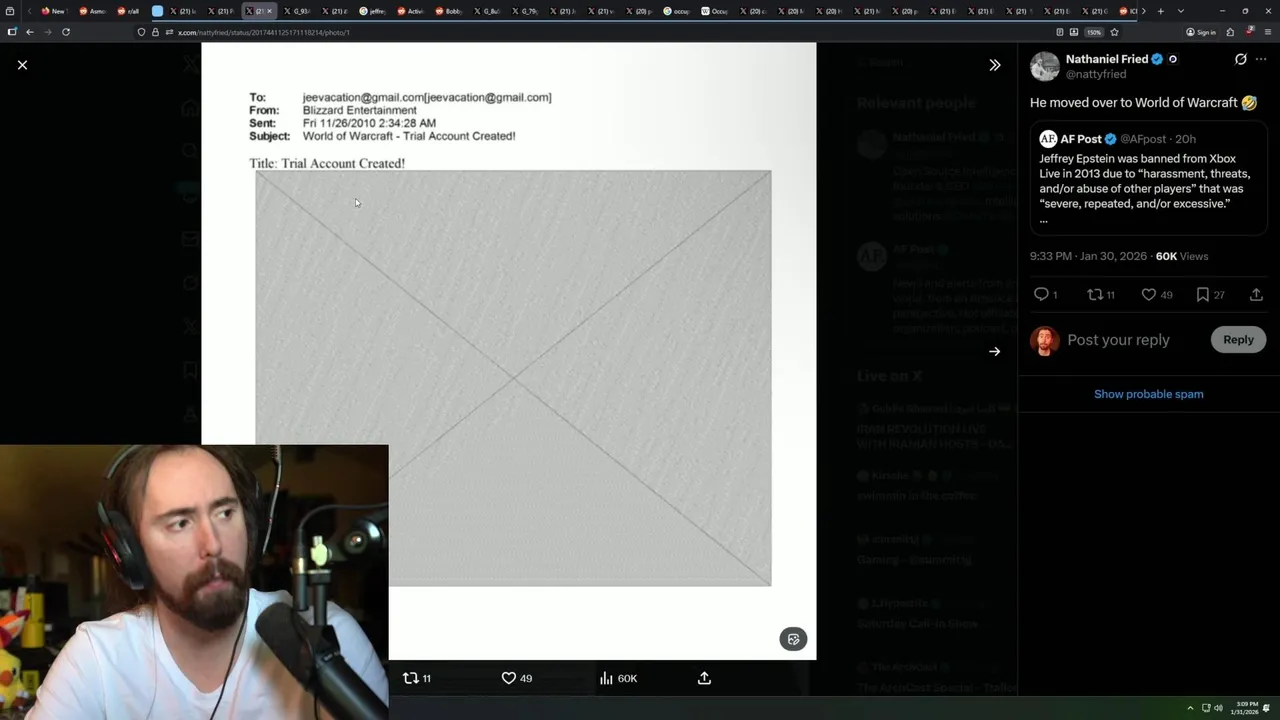This screenshot has height=720, width=1280.
Task: Open Nathaniel Fried's profile avatar
Action: coord(1045,66)
